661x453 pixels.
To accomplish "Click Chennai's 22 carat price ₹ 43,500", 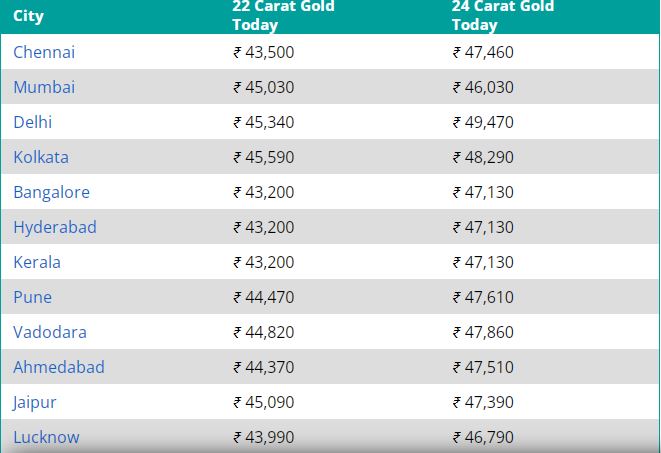I will click(263, 52).
